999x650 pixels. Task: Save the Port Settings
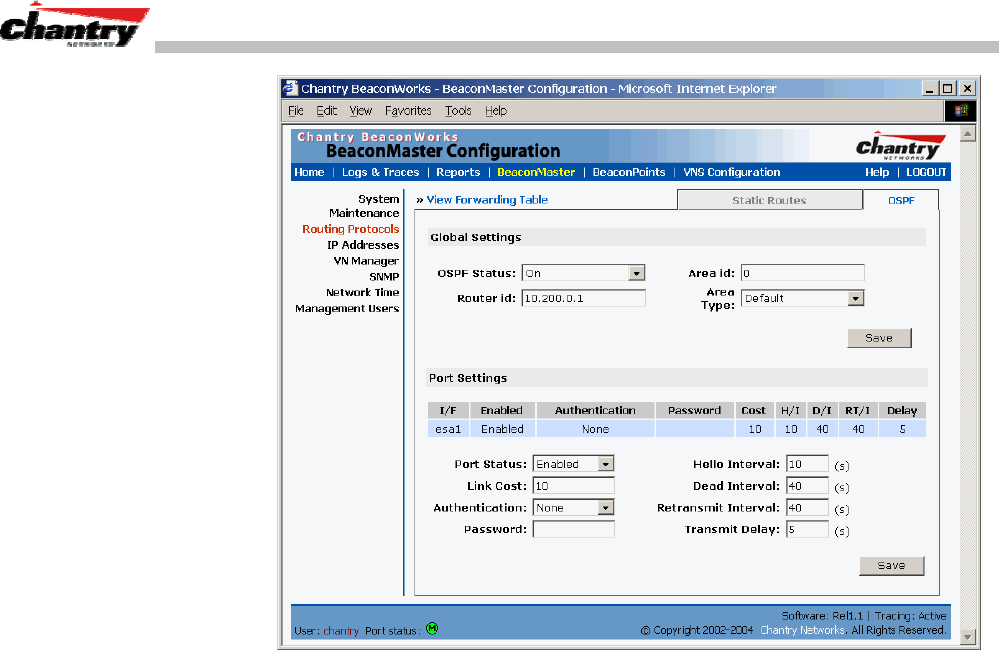tap(891, 565)
